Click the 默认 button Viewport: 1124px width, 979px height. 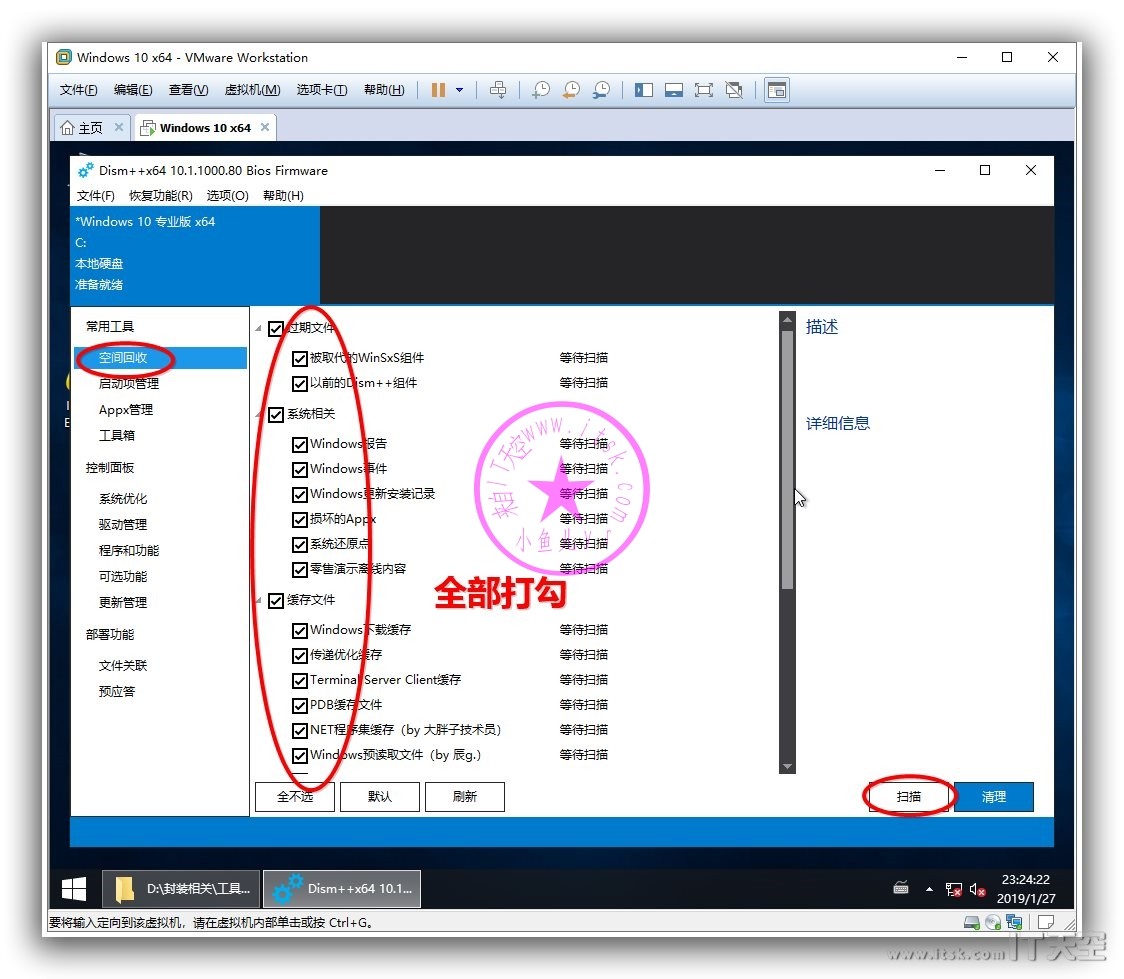point(379,797)
